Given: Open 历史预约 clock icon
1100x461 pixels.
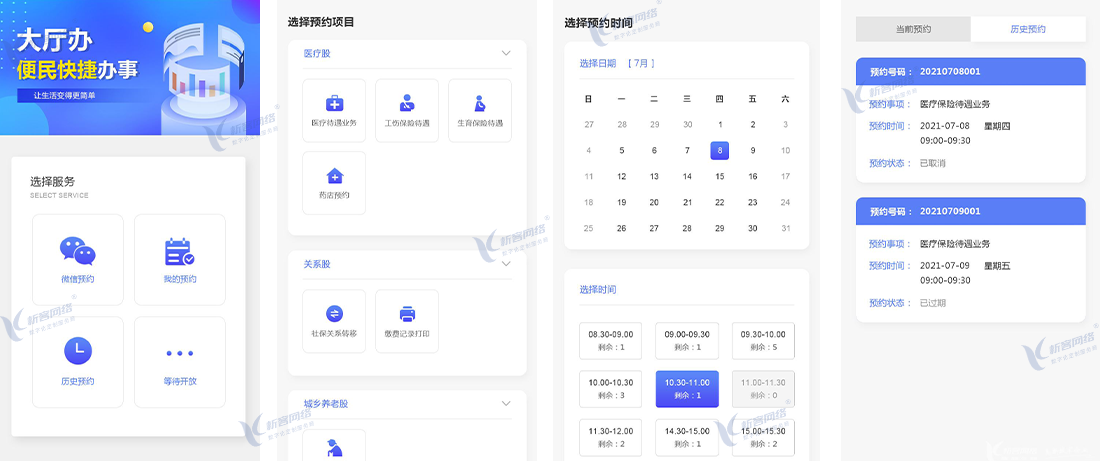Looking at the screenshot, I should pyautogui.click(x=77, y=350).
